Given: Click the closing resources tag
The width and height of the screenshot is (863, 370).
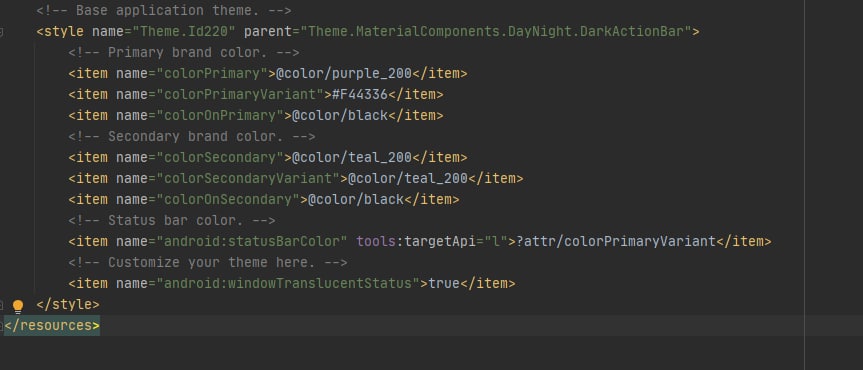Looking at the screenshot, I should [x=52, y=325].
